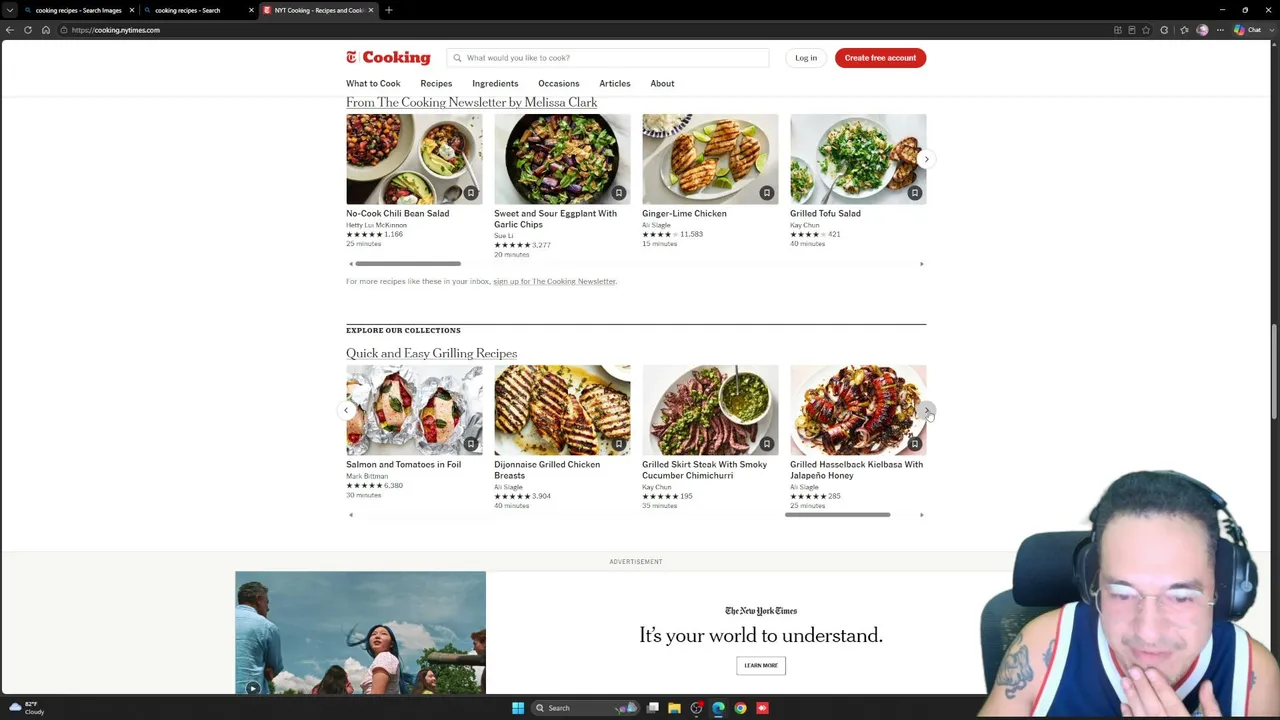
Task: Open browser settings and more menu
Action: [1220, 30]
